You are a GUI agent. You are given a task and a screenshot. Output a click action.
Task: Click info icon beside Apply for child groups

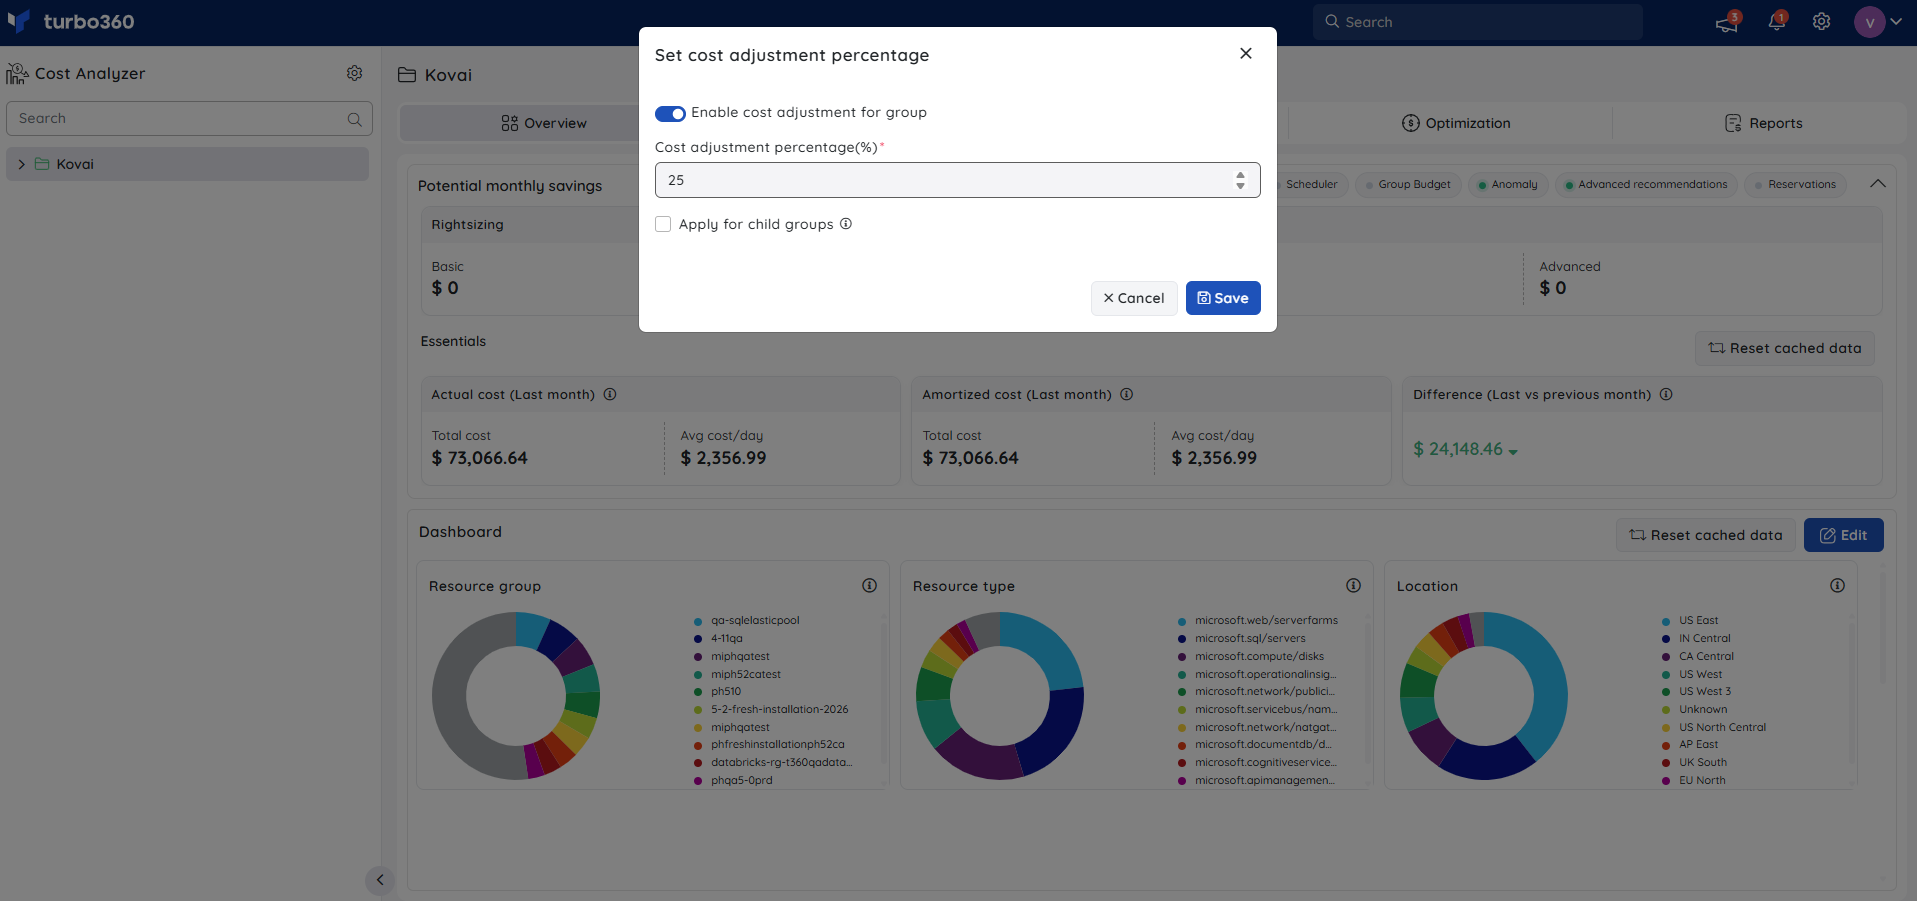tap(846, 224)
